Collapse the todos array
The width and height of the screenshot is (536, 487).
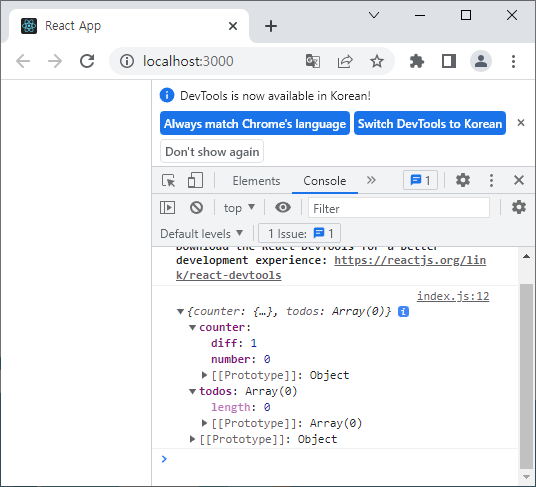click(192, 392)
